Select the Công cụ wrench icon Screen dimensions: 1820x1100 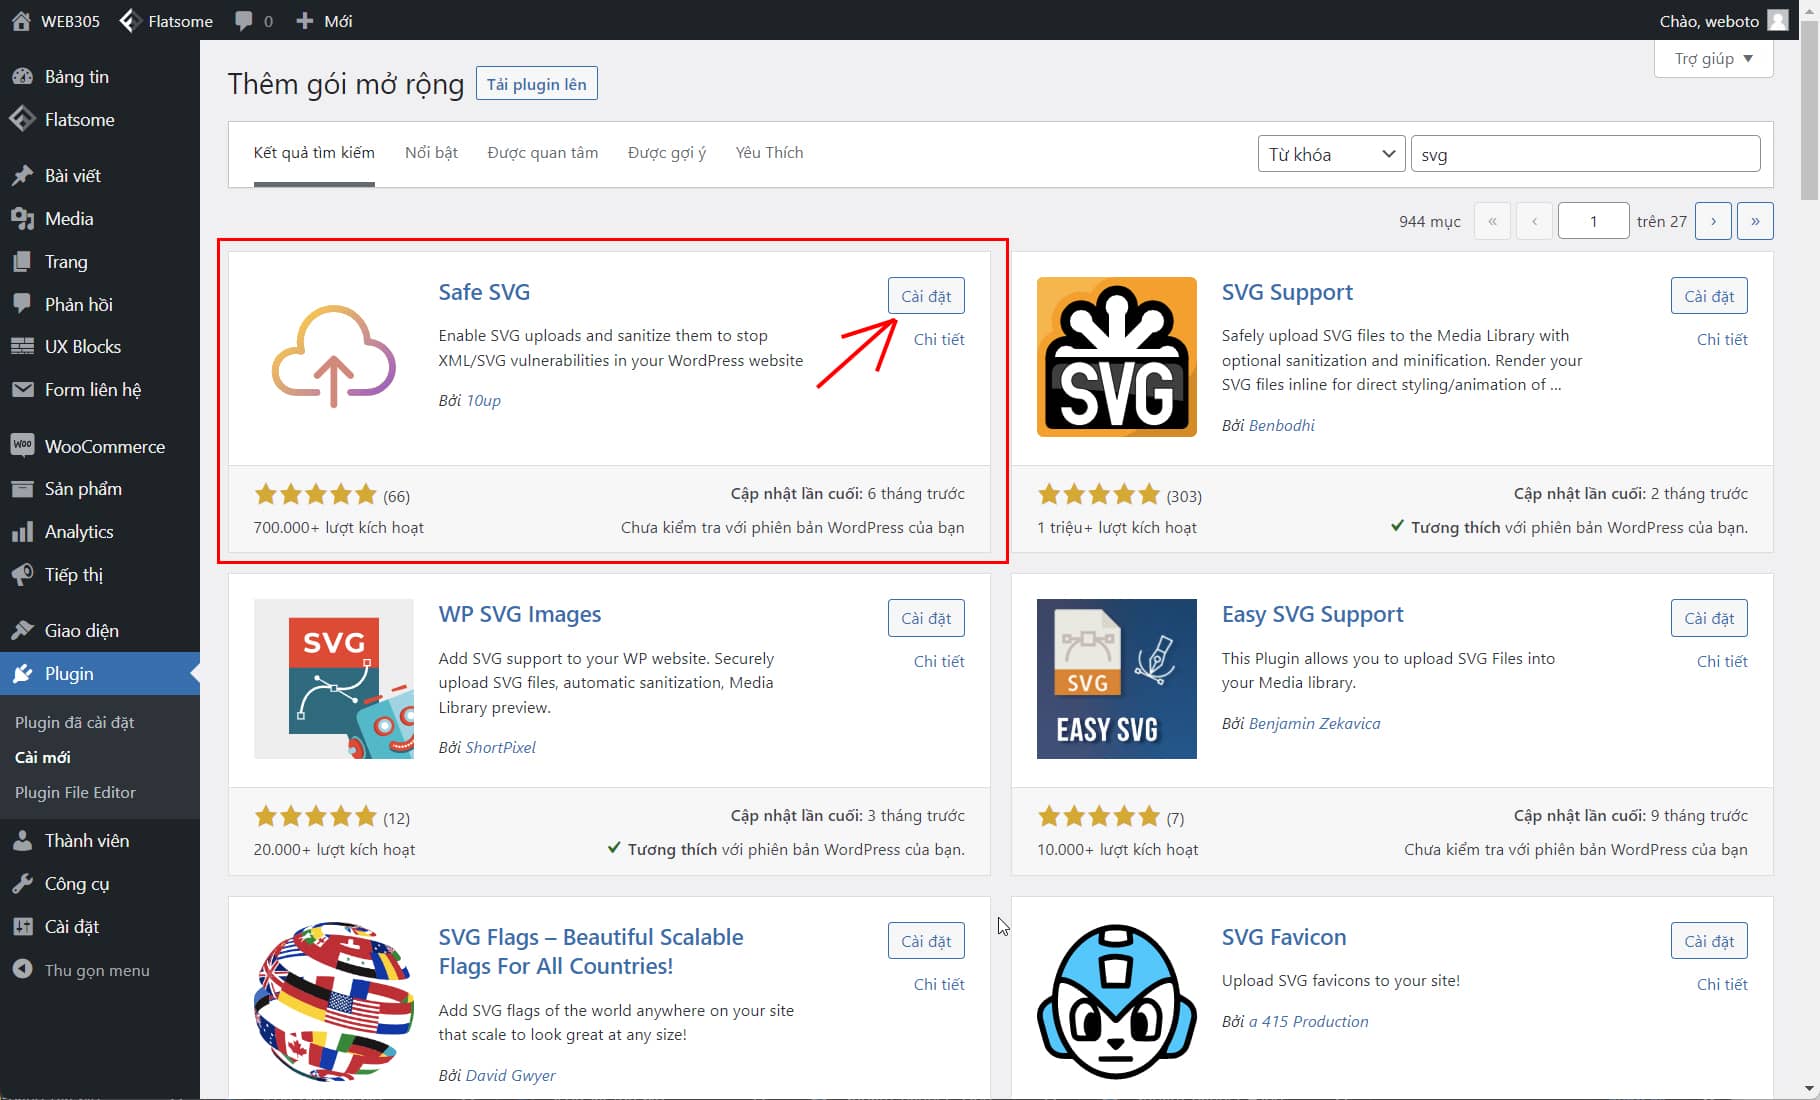[22, 883]
